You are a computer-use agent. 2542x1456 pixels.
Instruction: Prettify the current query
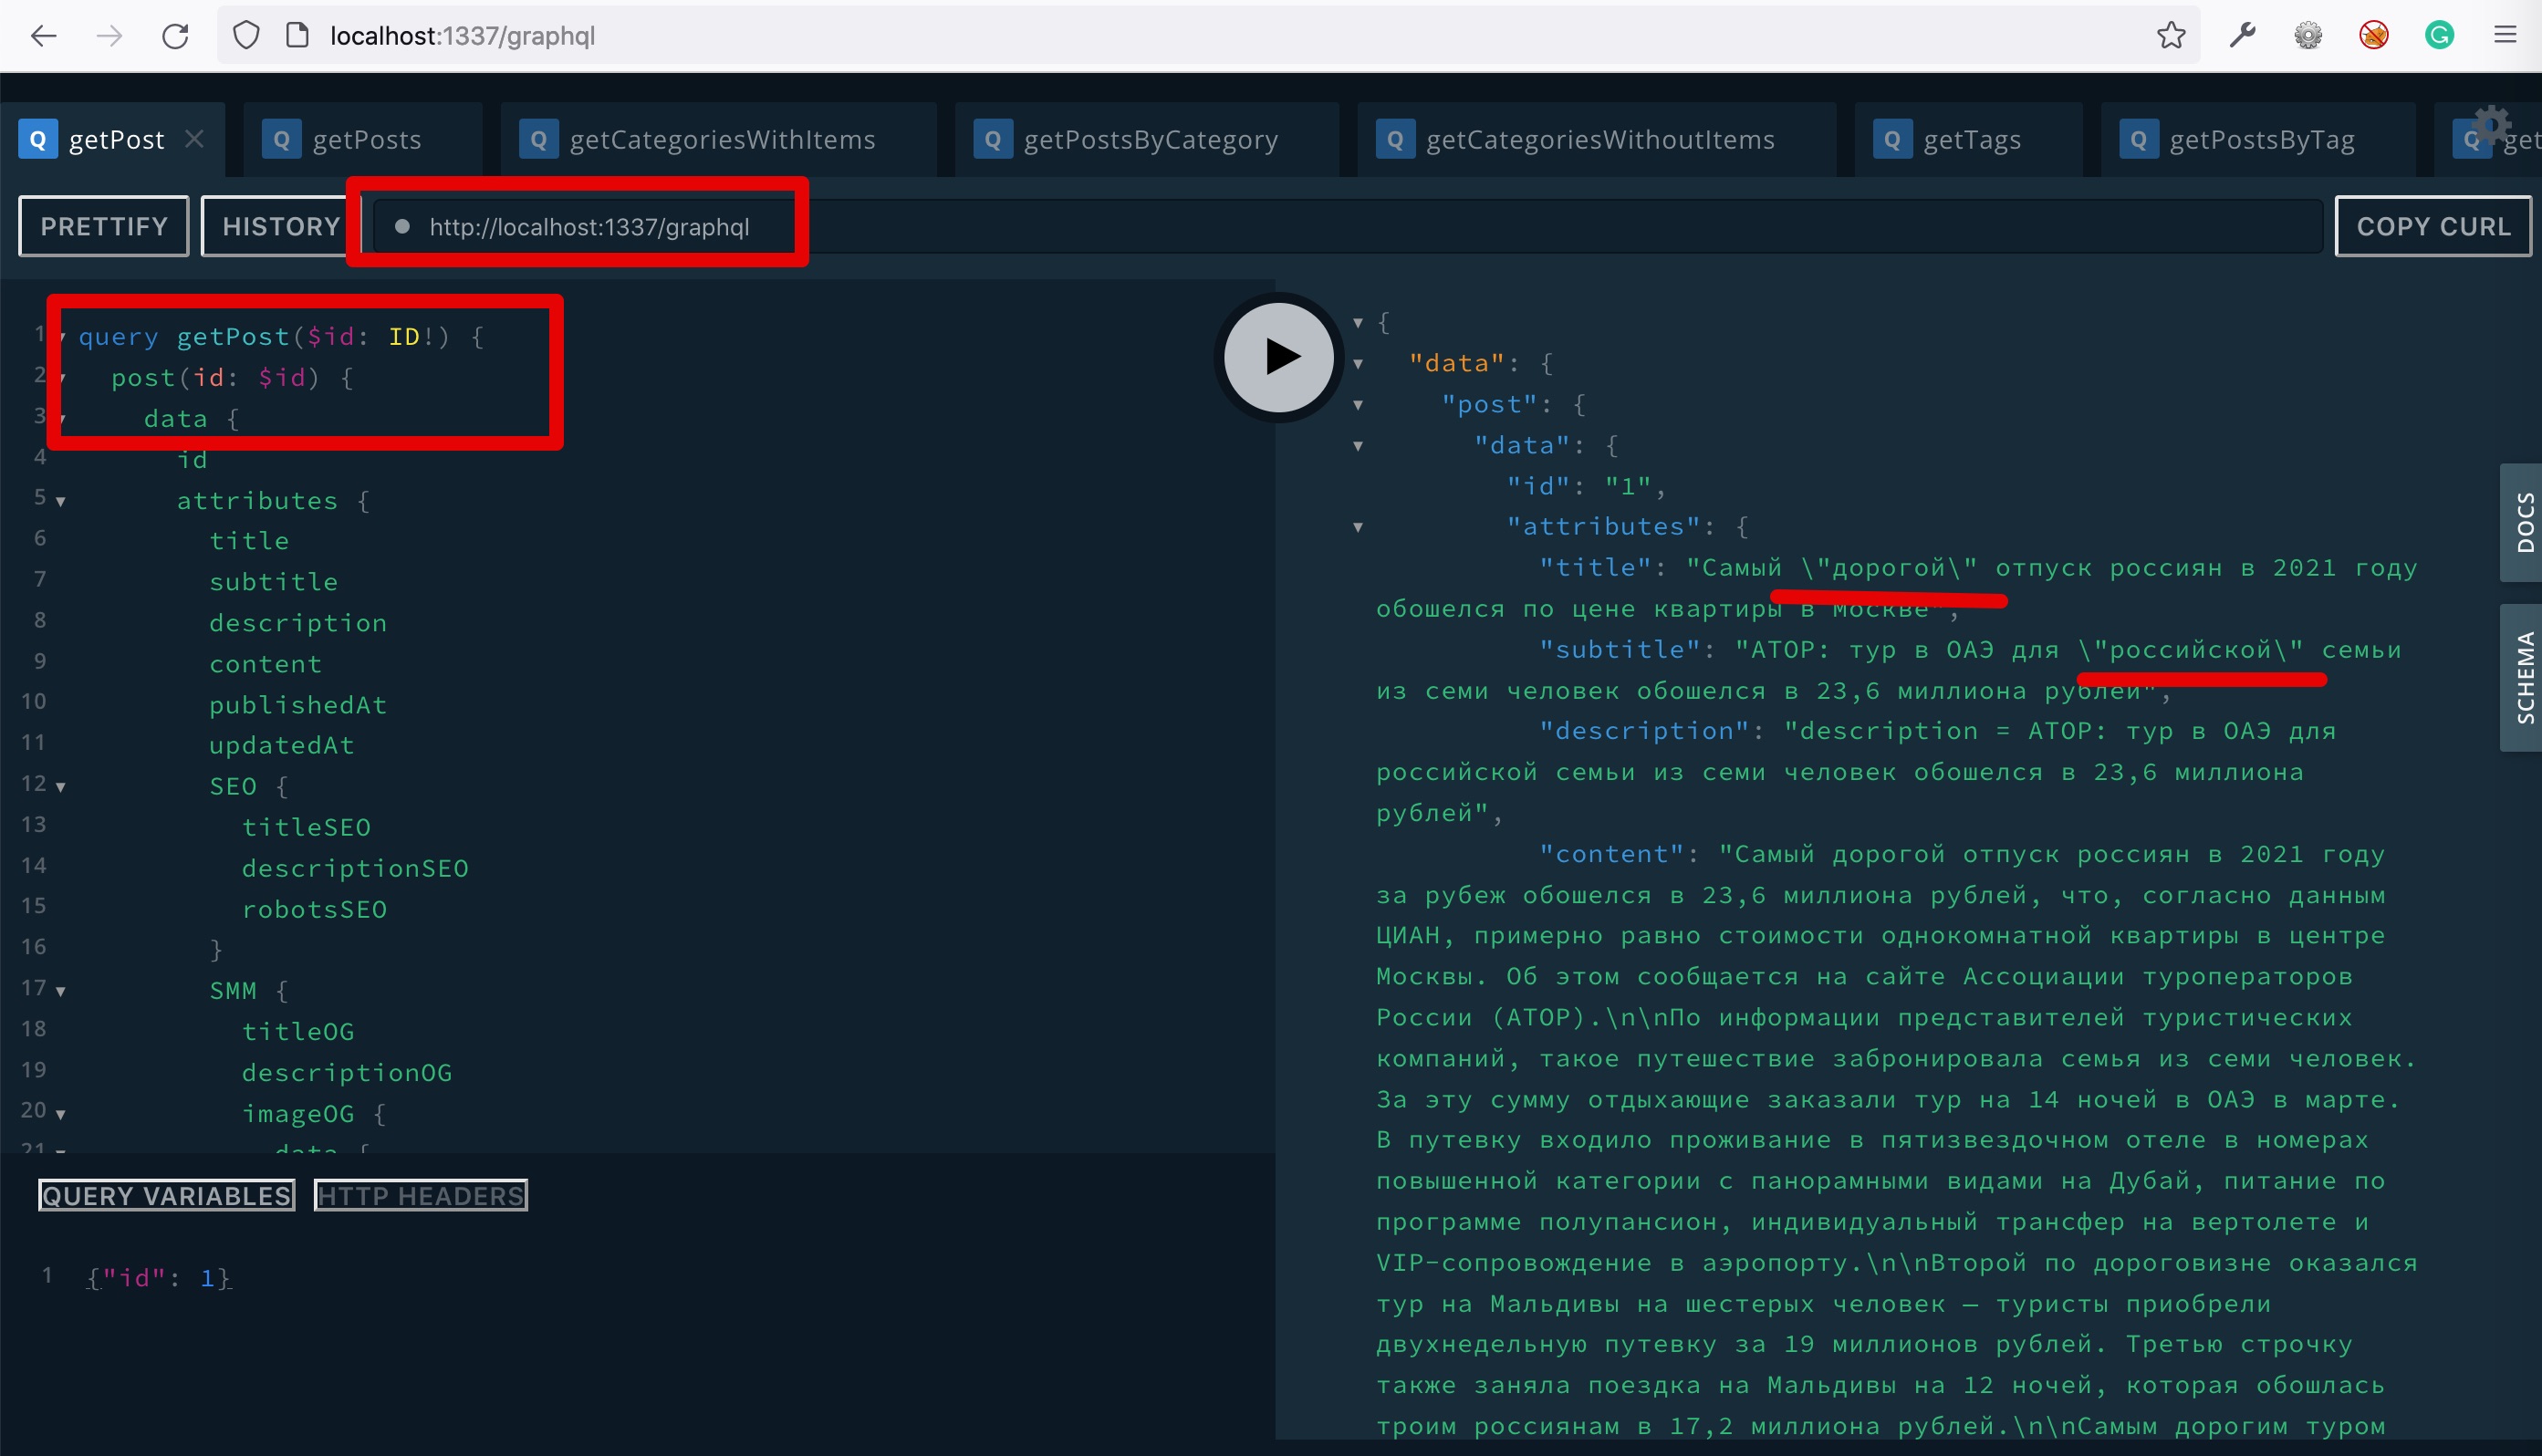click(x=103, y=226)
